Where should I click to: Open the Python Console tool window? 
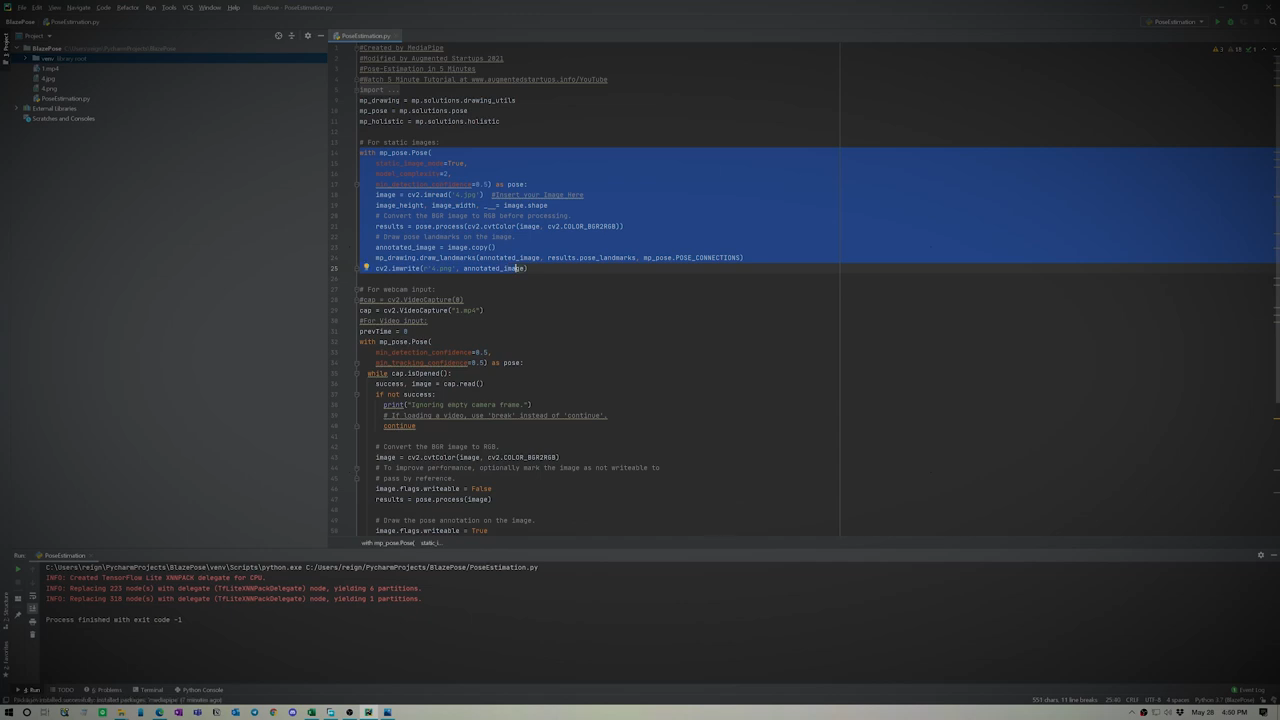click(x=199, y=690)
